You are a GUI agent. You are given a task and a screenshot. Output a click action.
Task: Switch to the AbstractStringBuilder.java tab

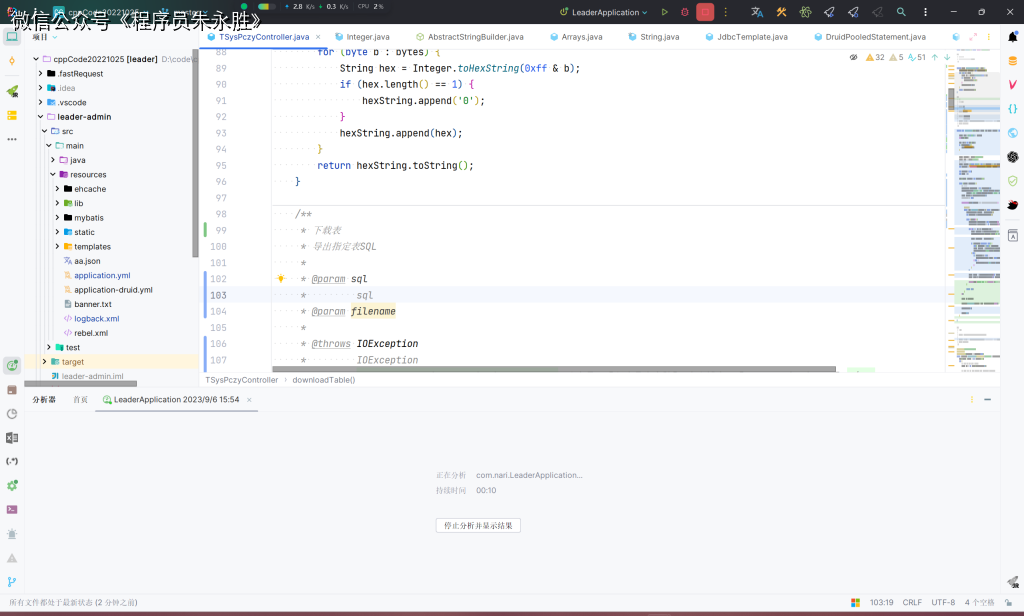(x=470, y=37)
